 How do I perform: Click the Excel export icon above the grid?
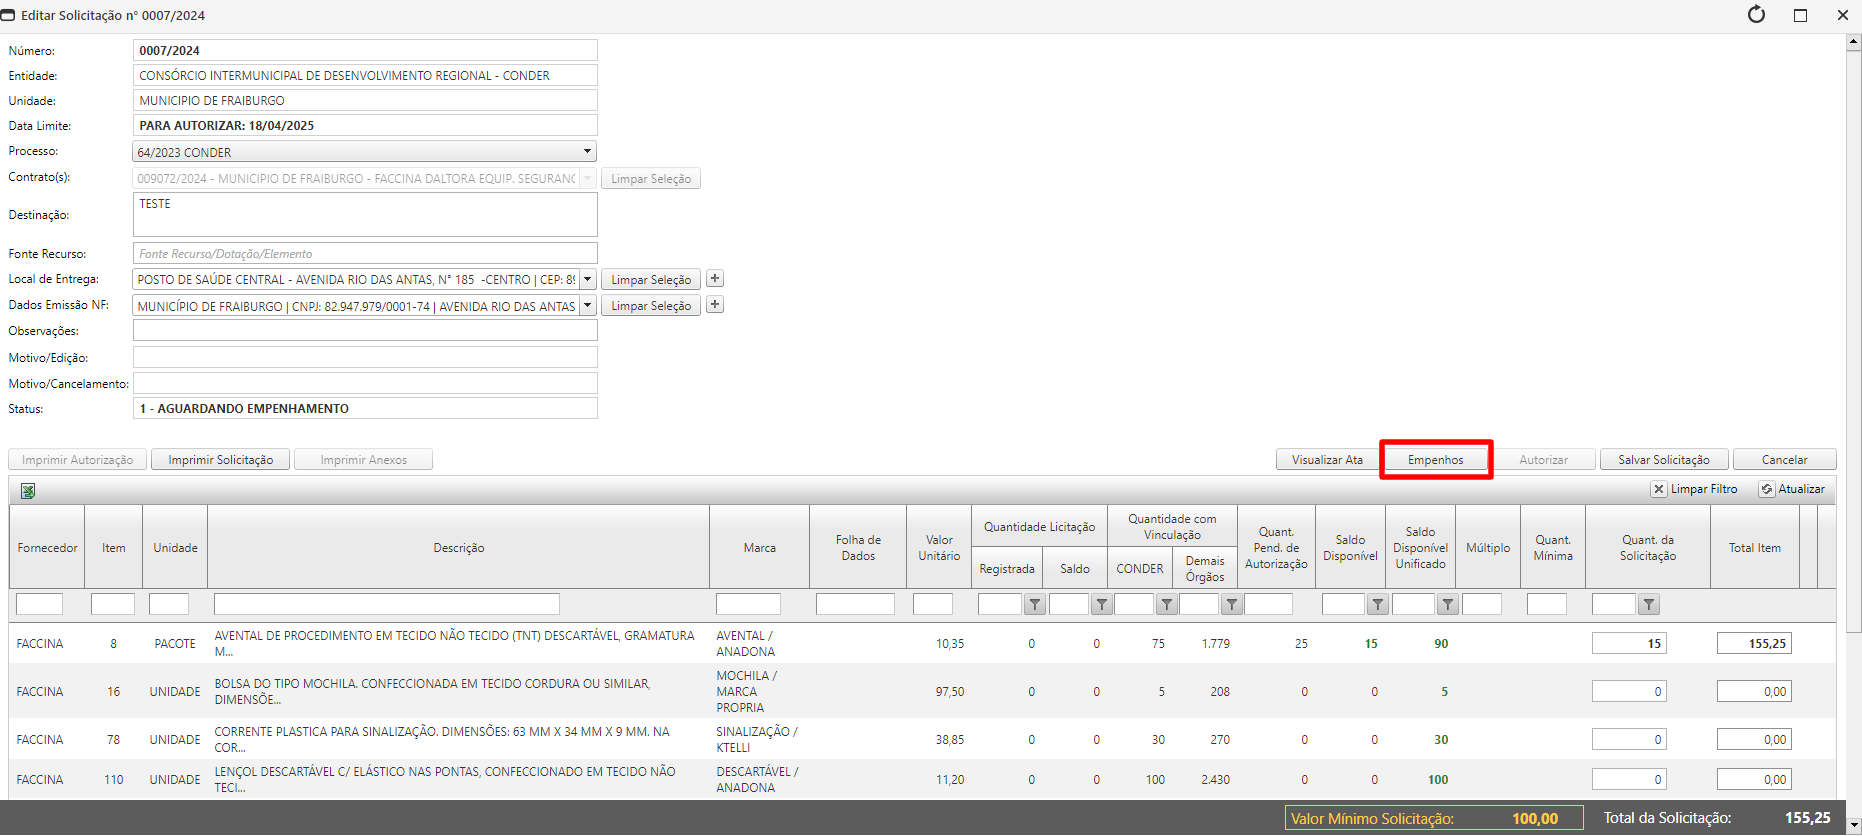click(x=28, y=491)
